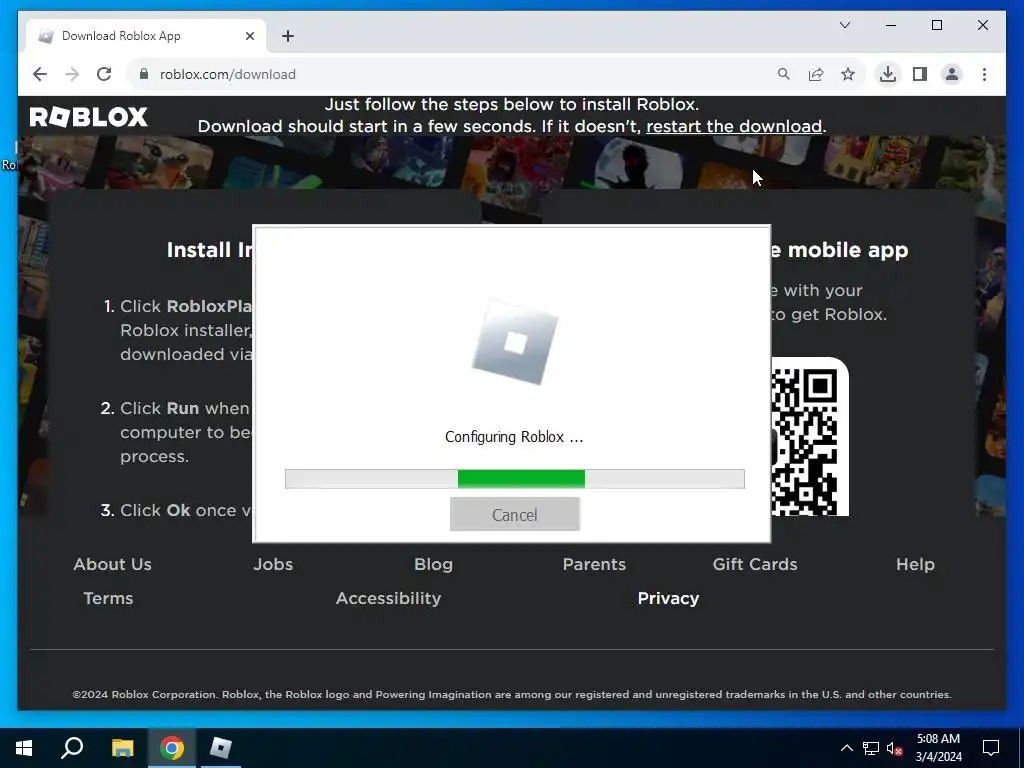The height and width of the screenshot is (768, 1024).
Task: Open the Accessibility footer link
Action: [x=389, y=598]
